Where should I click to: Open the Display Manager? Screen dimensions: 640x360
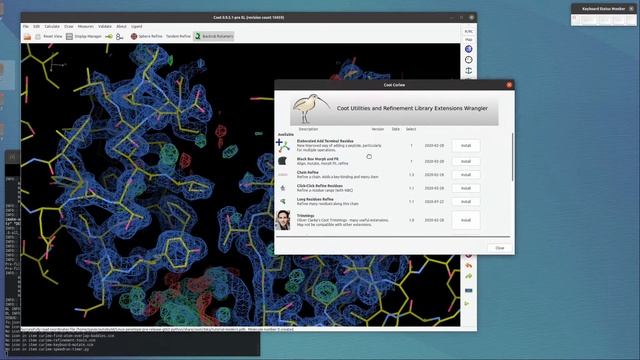[x=84, y=36]
